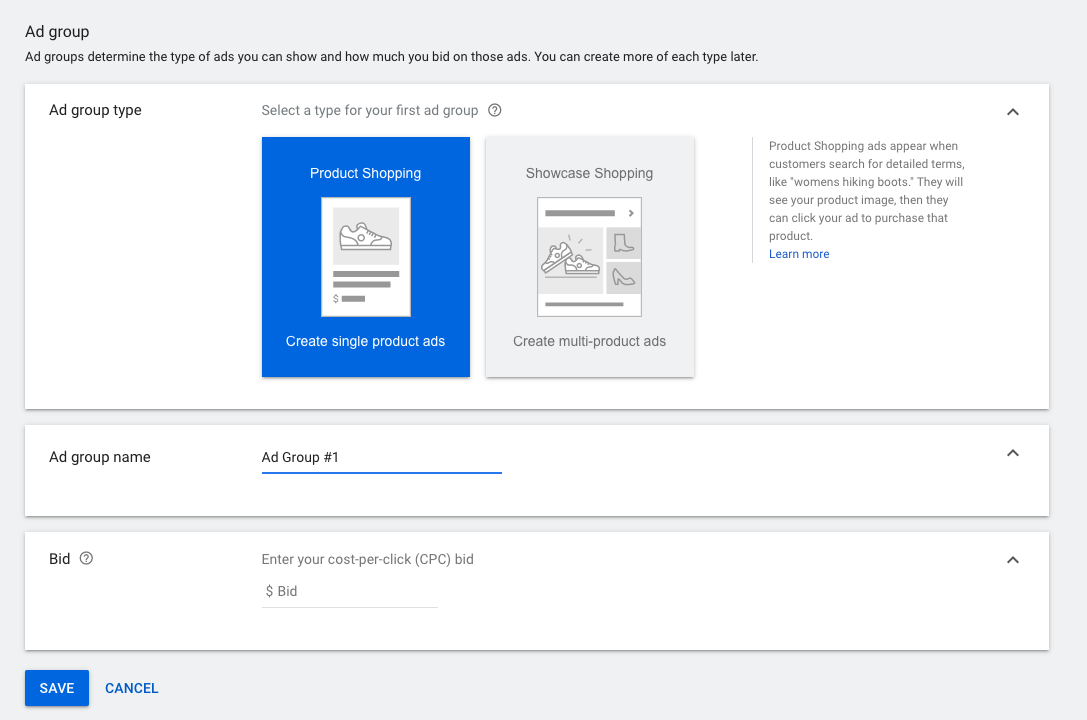The width and height of the screenshot is (1087, 720).
Task: Click the Showcase Shopping title text
Action: click(589, 173)
